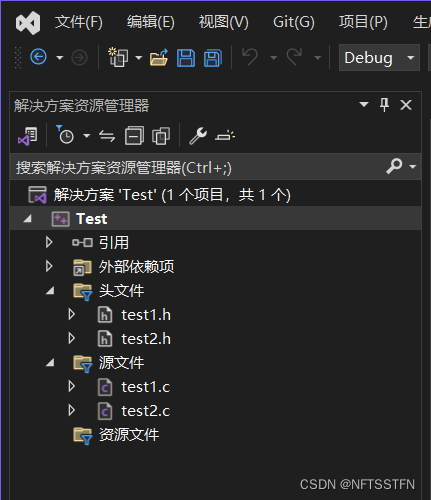
Task: Click the pending changes filter icon
Action: point(65,135)
